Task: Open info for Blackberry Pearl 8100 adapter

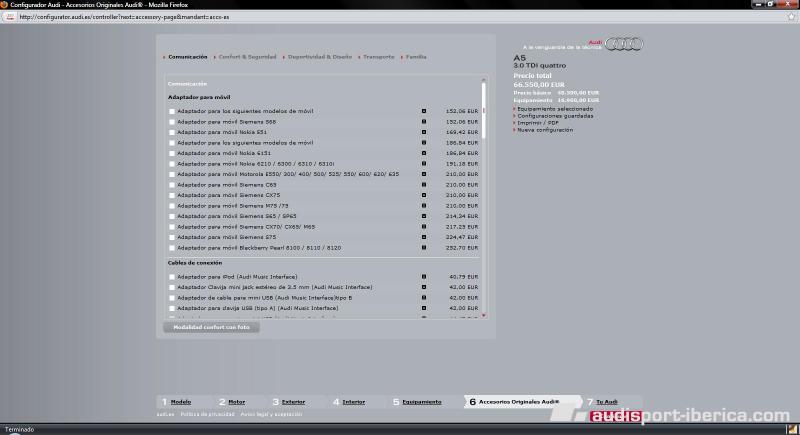Action: click(423, 247)
